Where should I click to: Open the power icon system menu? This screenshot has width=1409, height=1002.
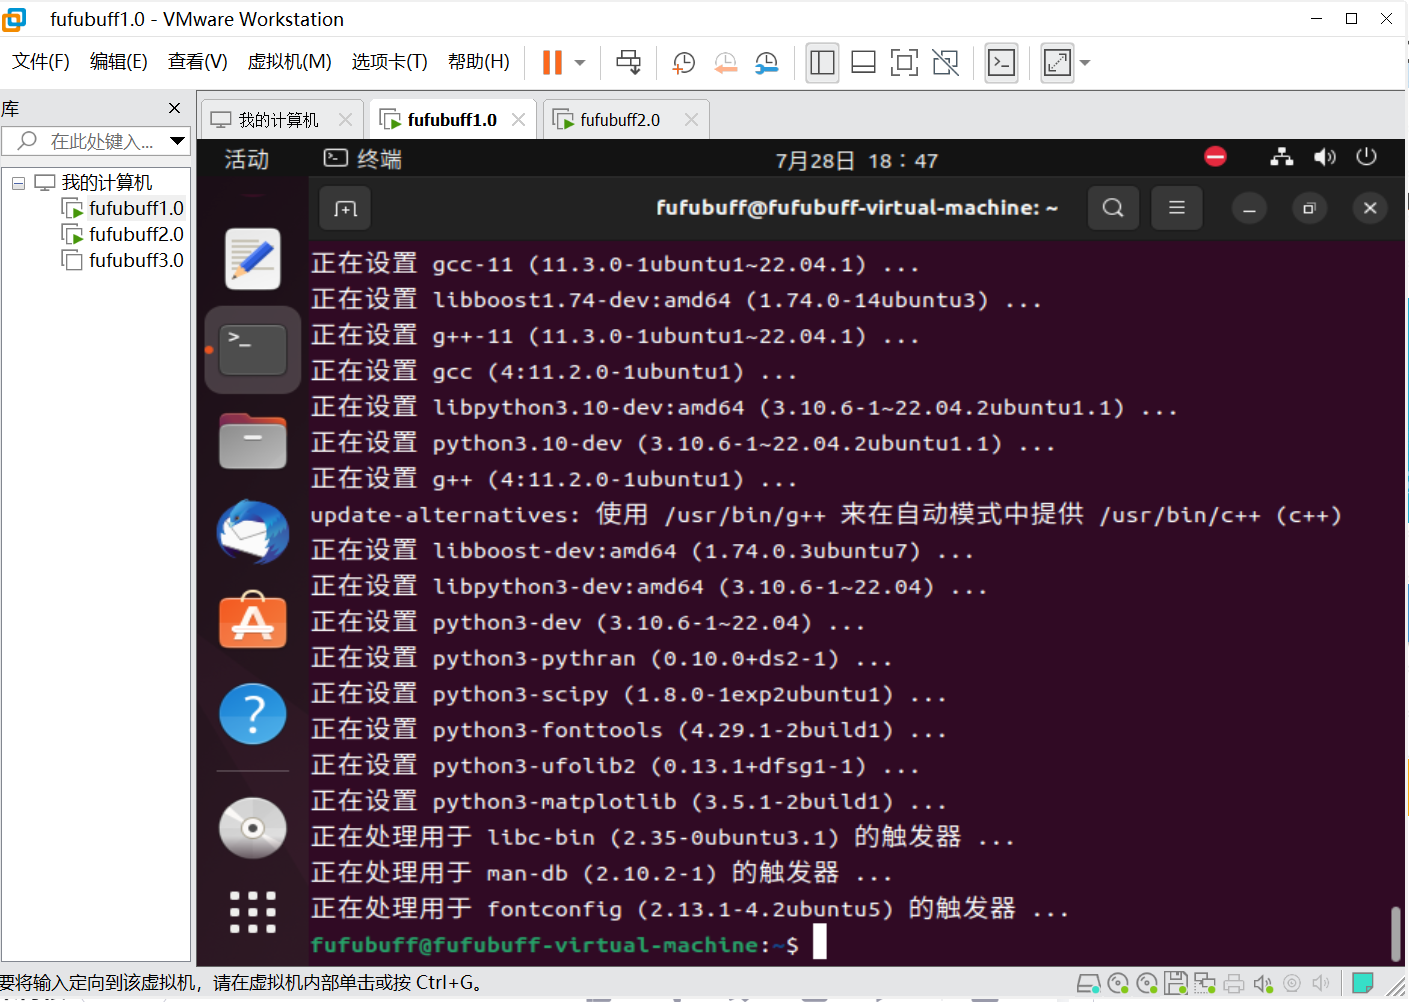tap(1367, 157)
